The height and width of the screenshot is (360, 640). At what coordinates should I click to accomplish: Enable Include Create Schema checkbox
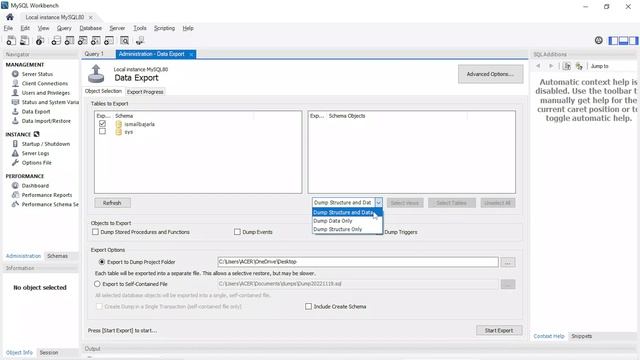tap(309, 307)
